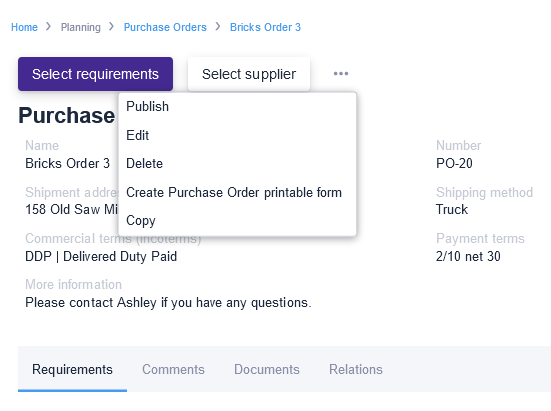Click the chevron after Home breadcrumb

(48, 27)
